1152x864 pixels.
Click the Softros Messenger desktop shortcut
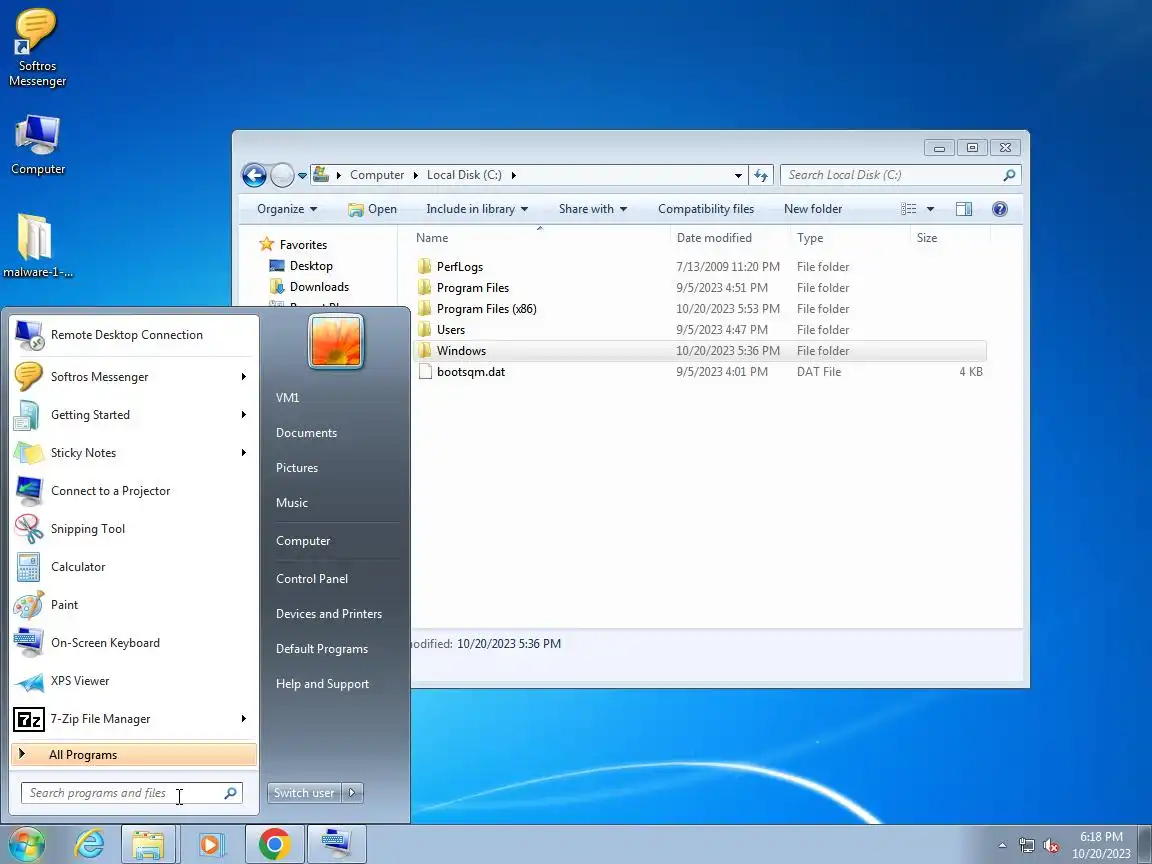coord(37,48)
